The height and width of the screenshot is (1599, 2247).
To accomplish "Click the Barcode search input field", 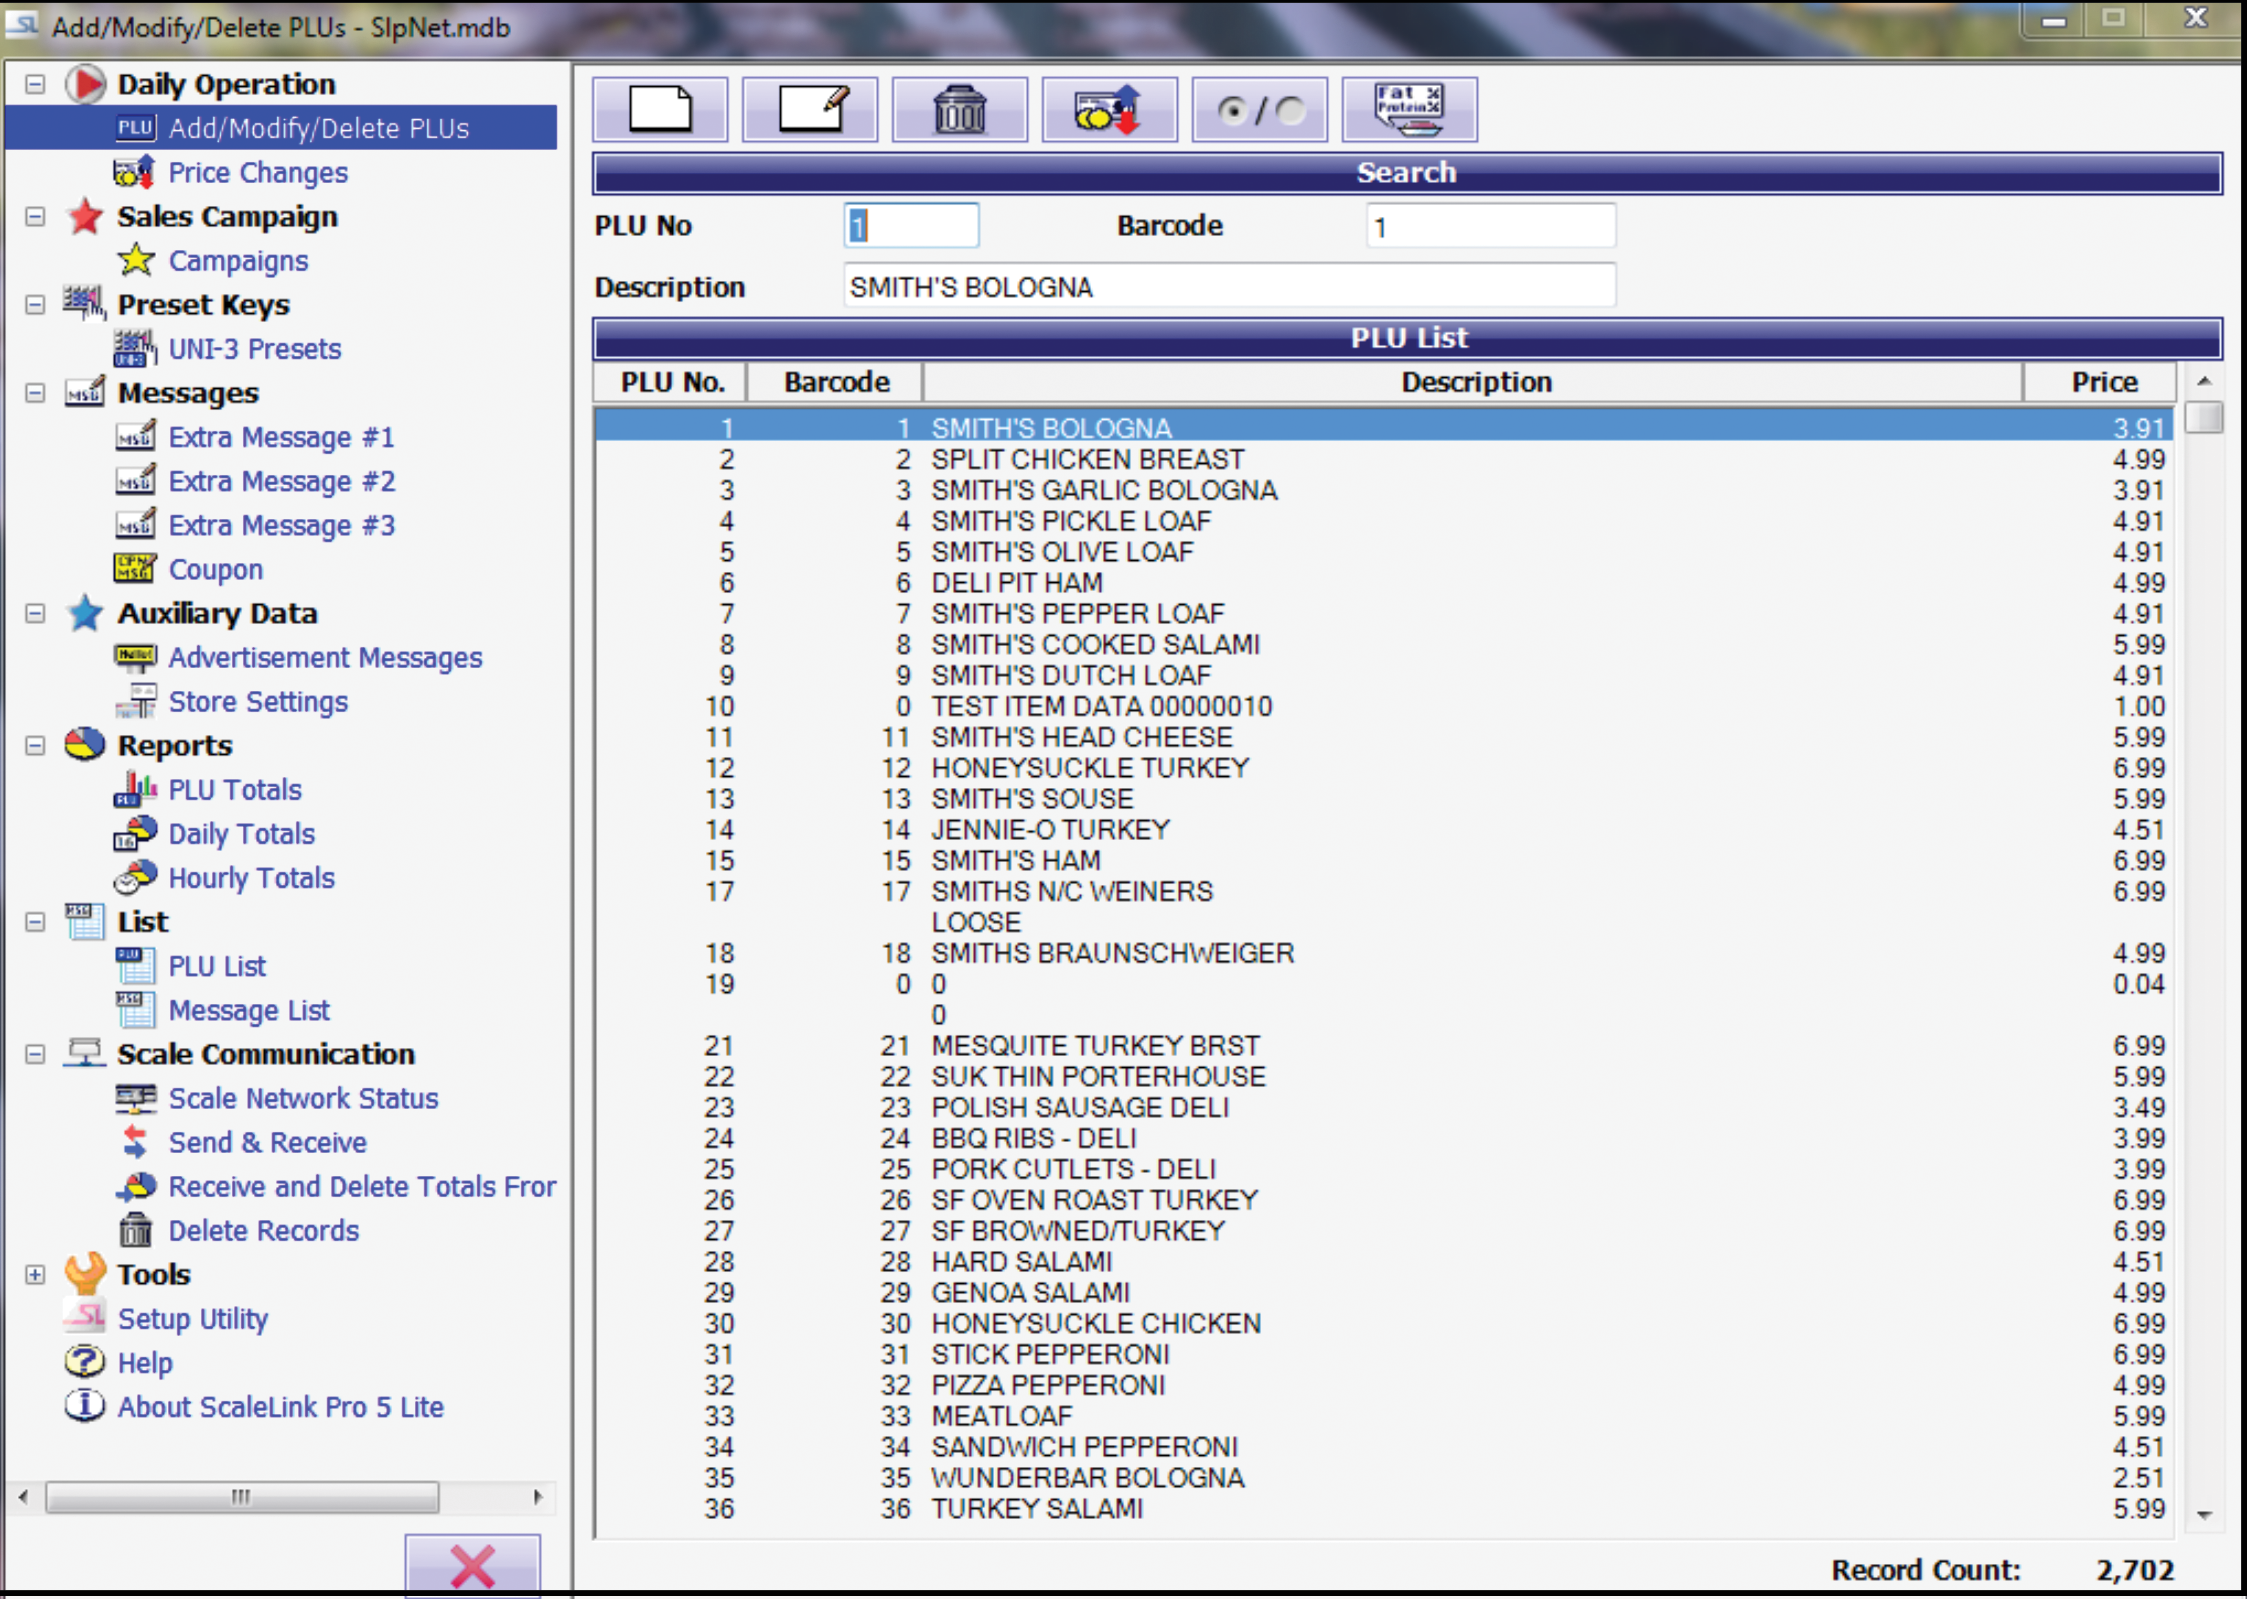I will tap(1489, 227).
